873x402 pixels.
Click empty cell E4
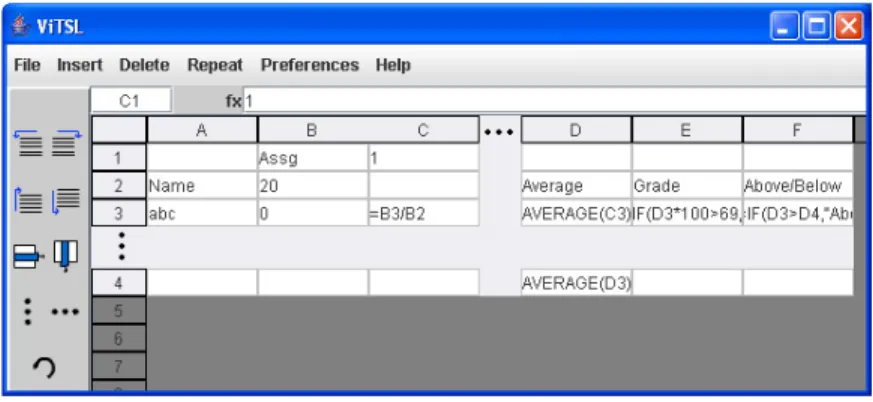coord(686,282)
